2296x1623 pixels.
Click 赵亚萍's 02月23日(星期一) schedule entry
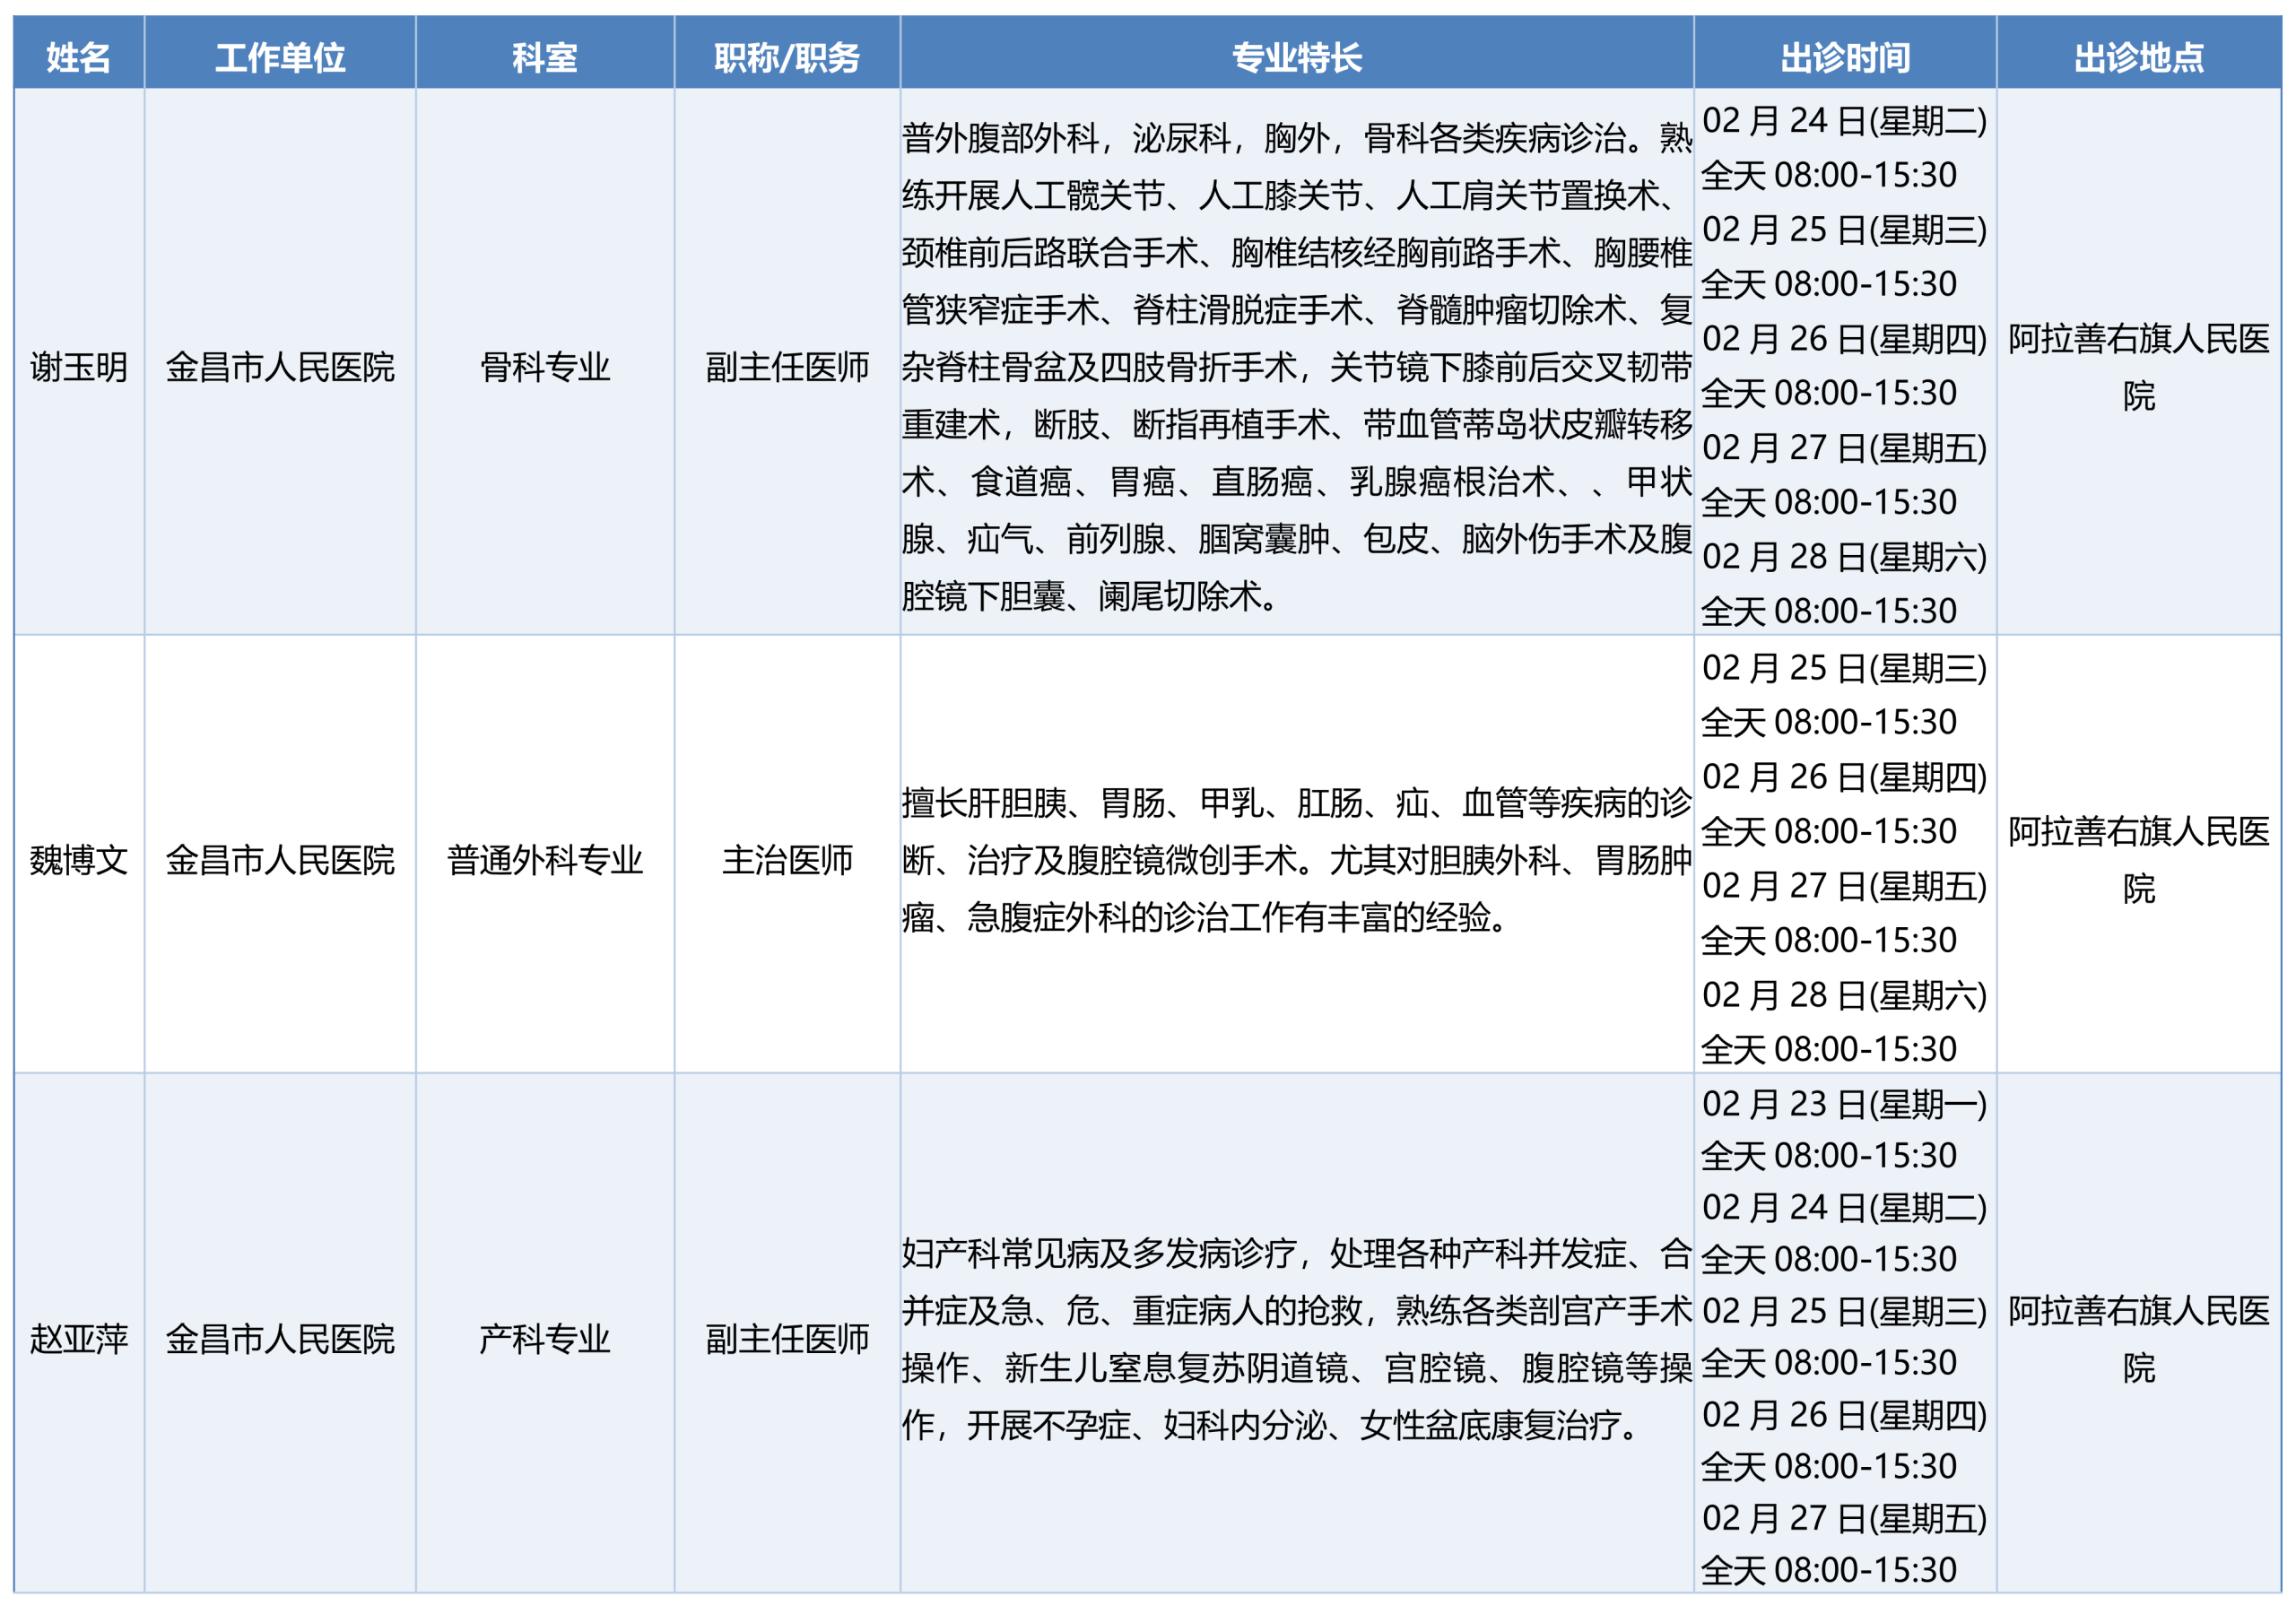pyautogui.click(x=1844, y=1105)
